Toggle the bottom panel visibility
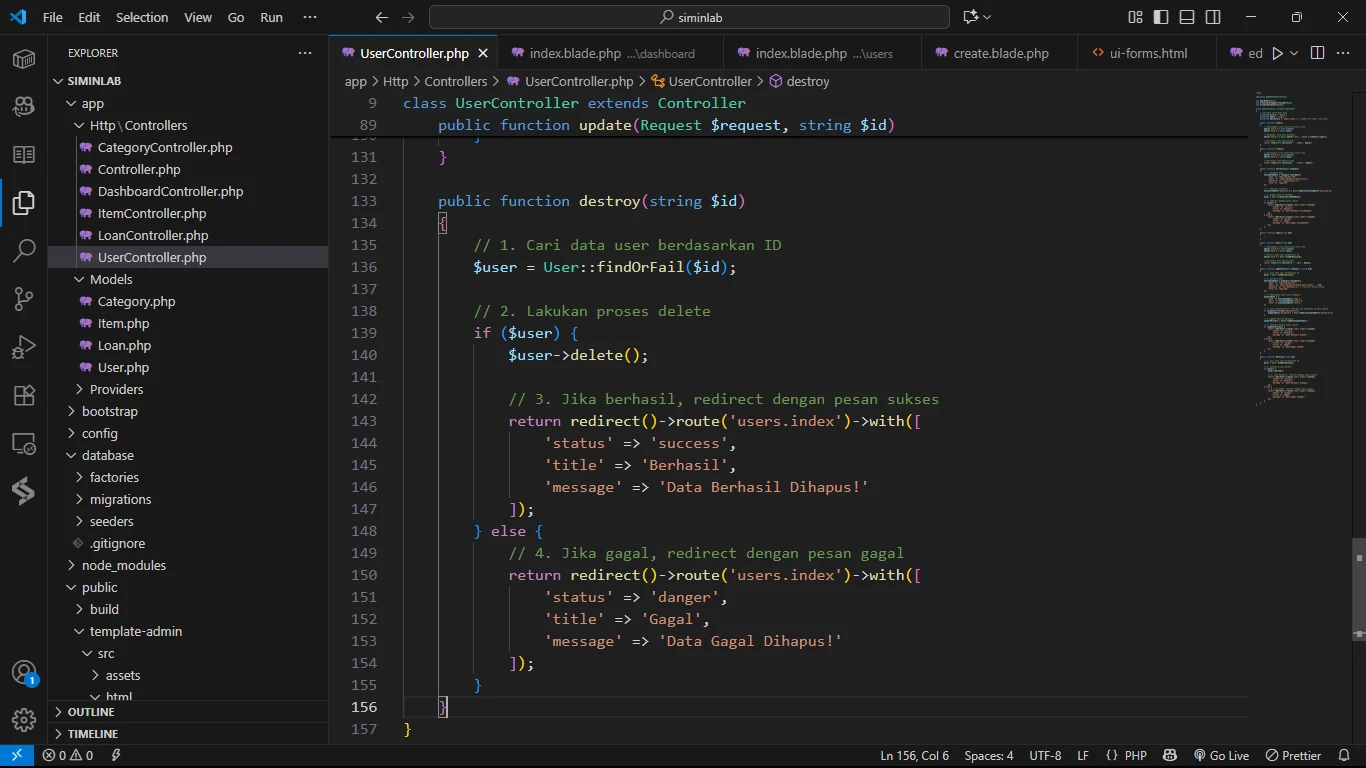The width and height of the screenshot is (1366, 768). click(x=1187, y=17)
